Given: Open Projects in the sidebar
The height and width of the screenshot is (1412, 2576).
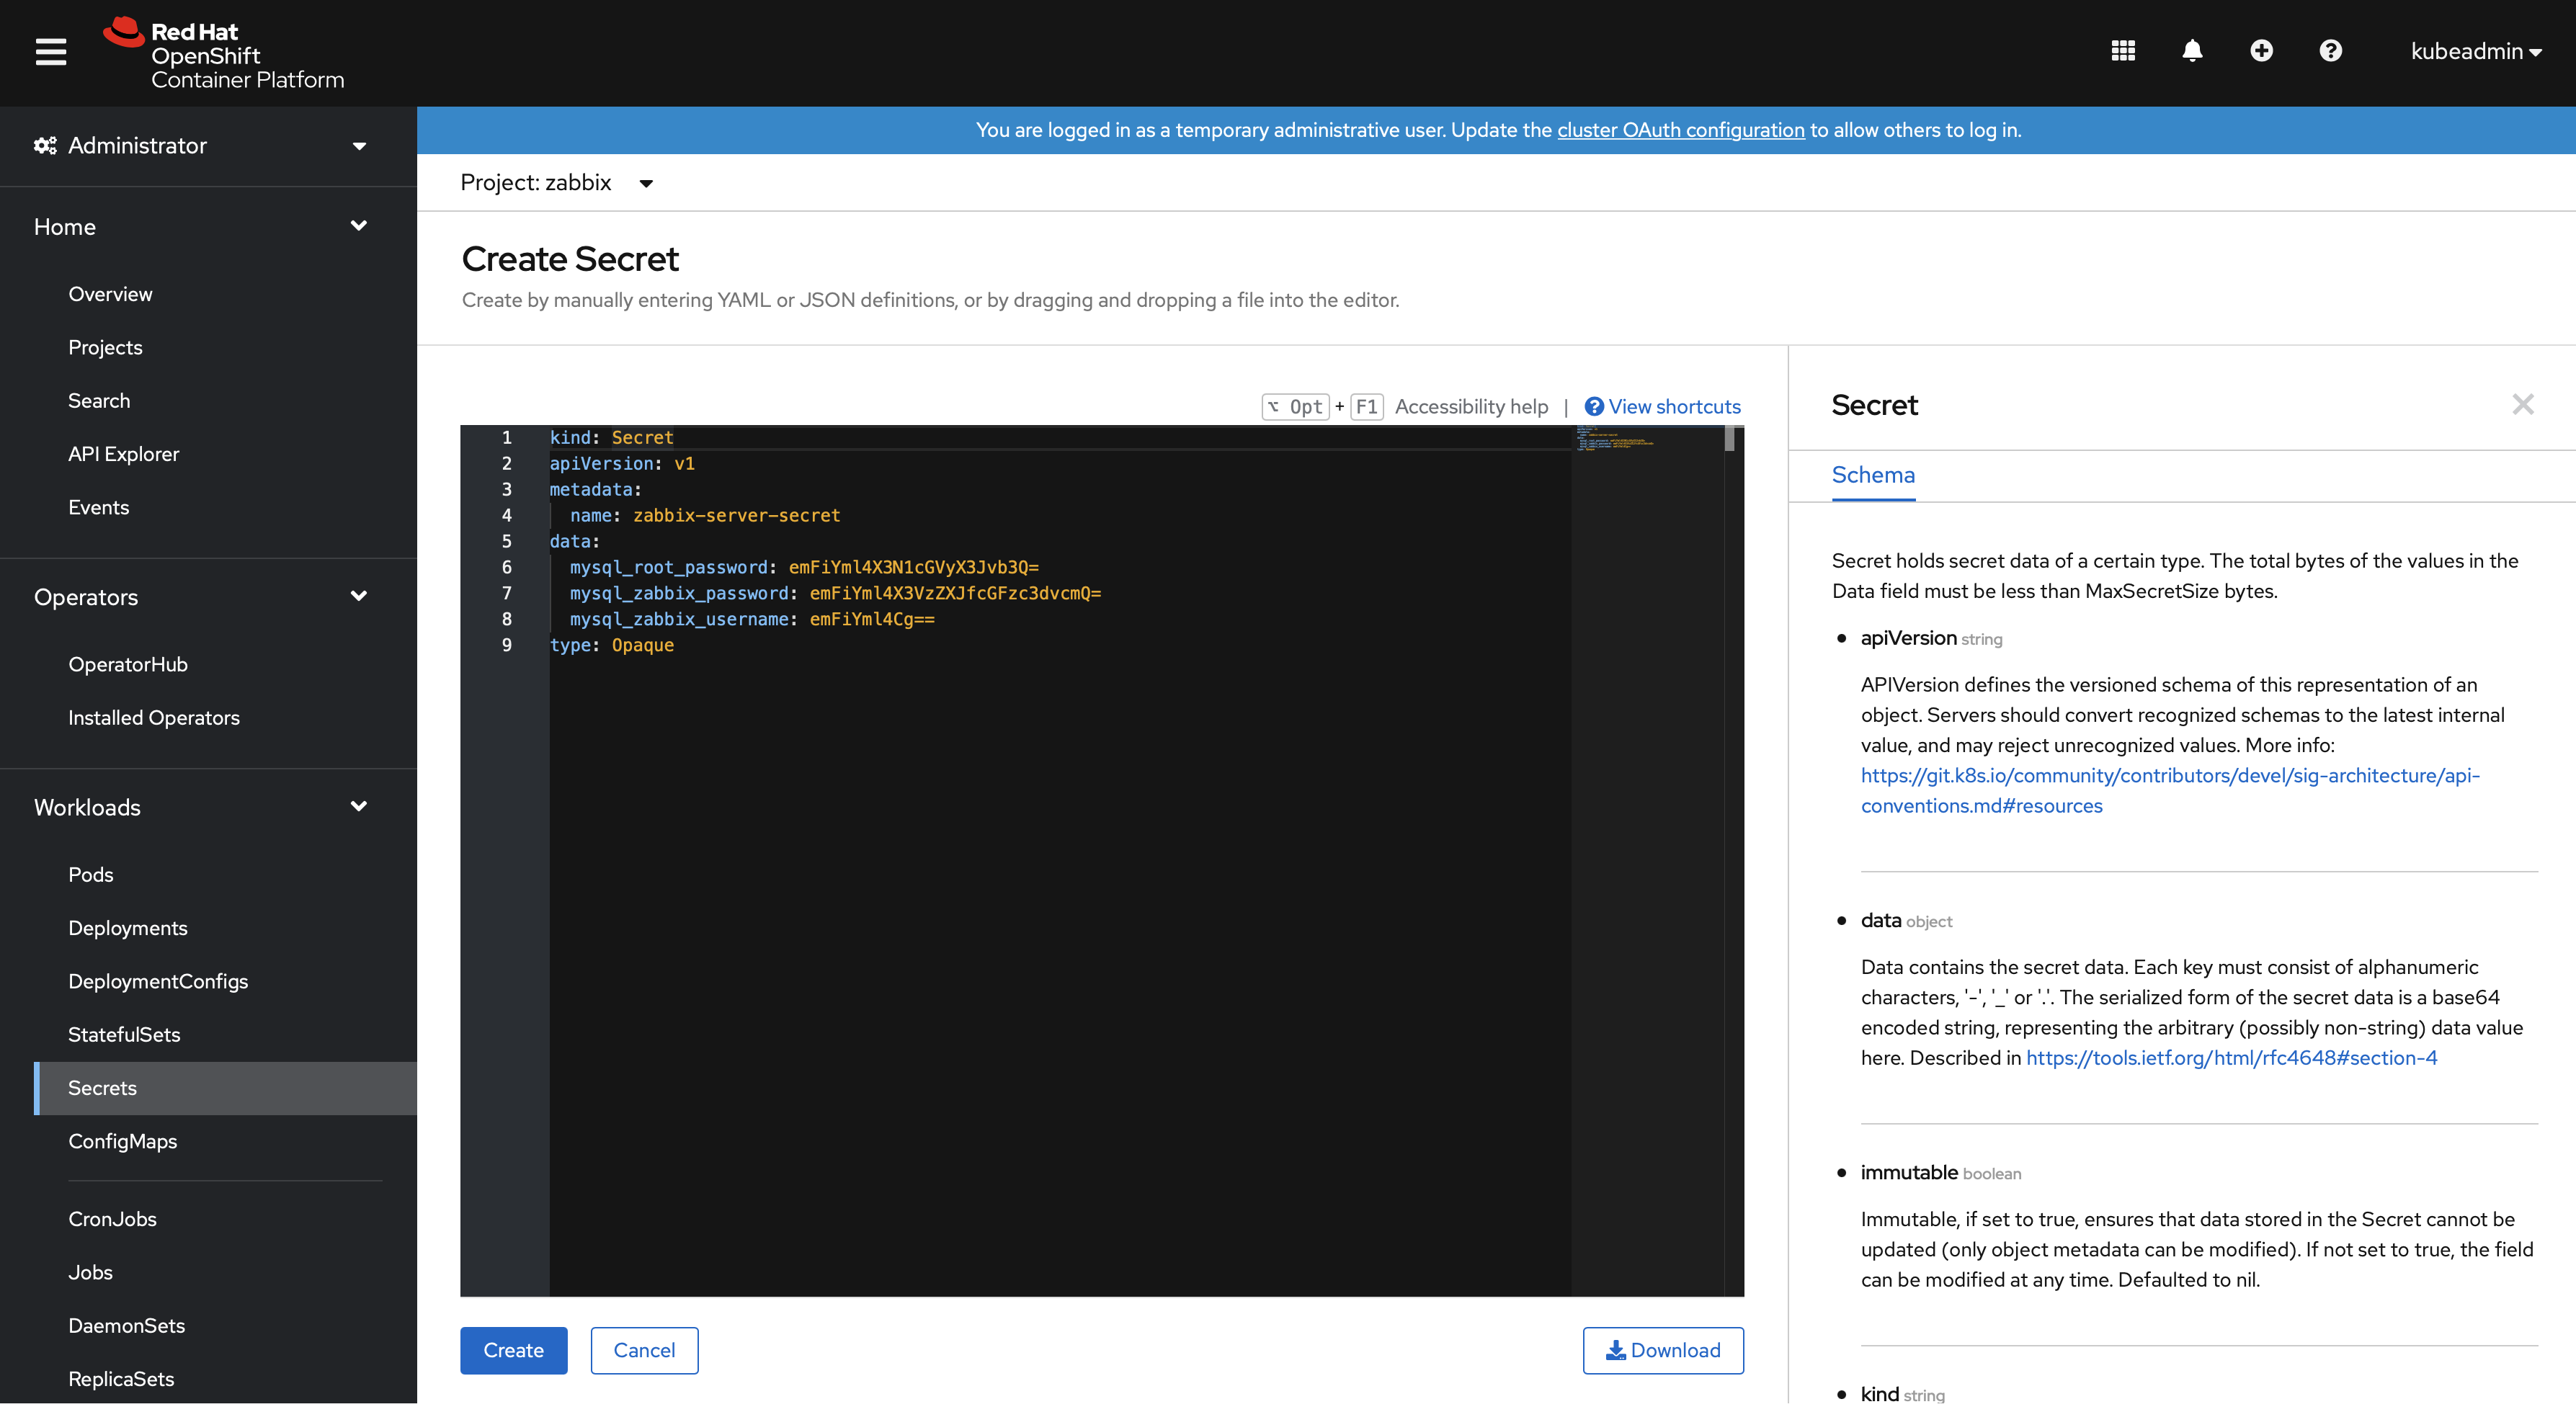Looking at the screenshot, I should 105,348.
